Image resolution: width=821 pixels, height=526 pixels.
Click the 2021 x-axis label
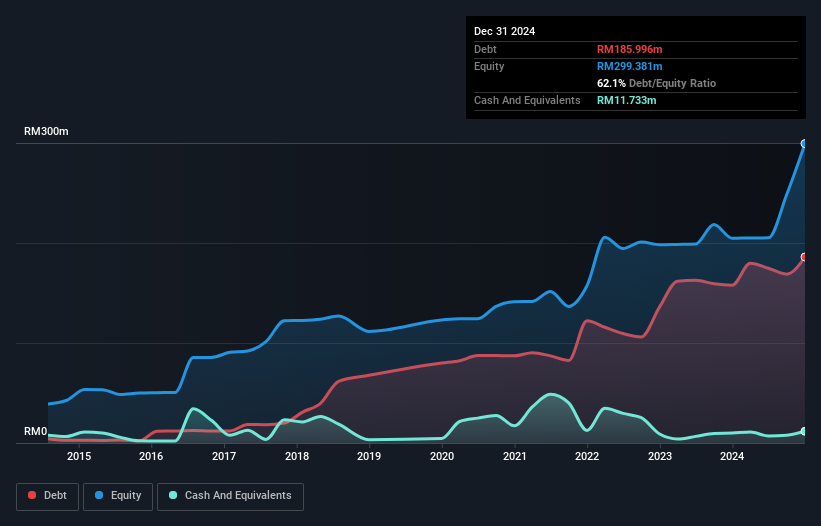(x=515, y=456)
